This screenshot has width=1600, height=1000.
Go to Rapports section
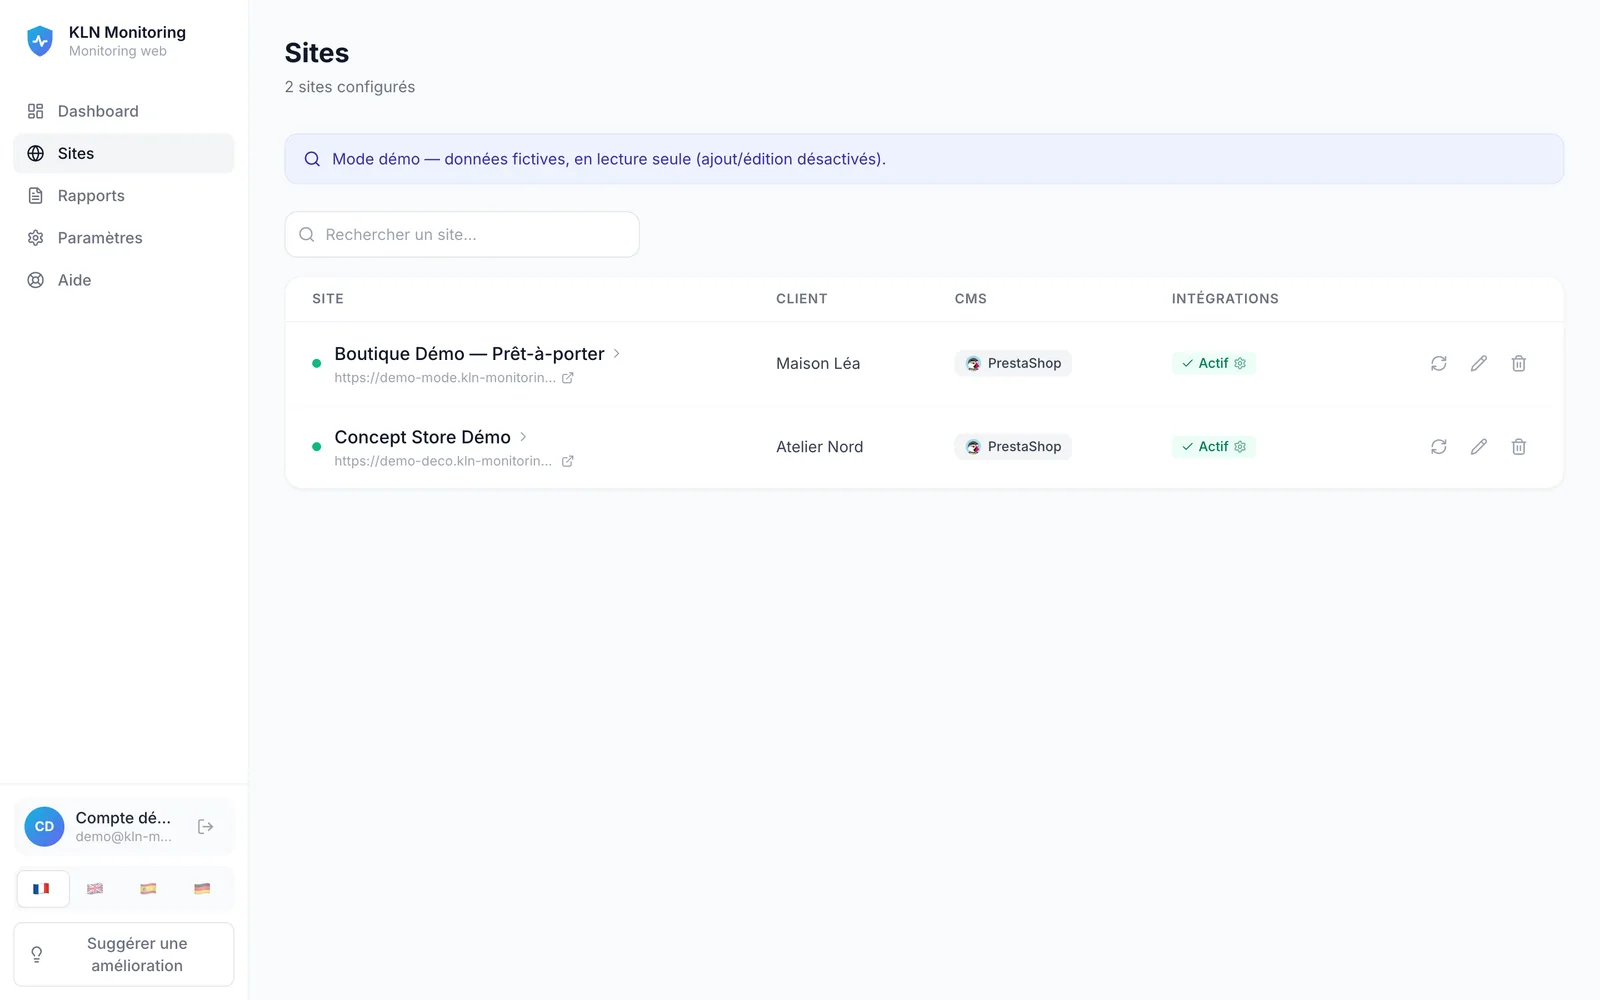(124, 196)
